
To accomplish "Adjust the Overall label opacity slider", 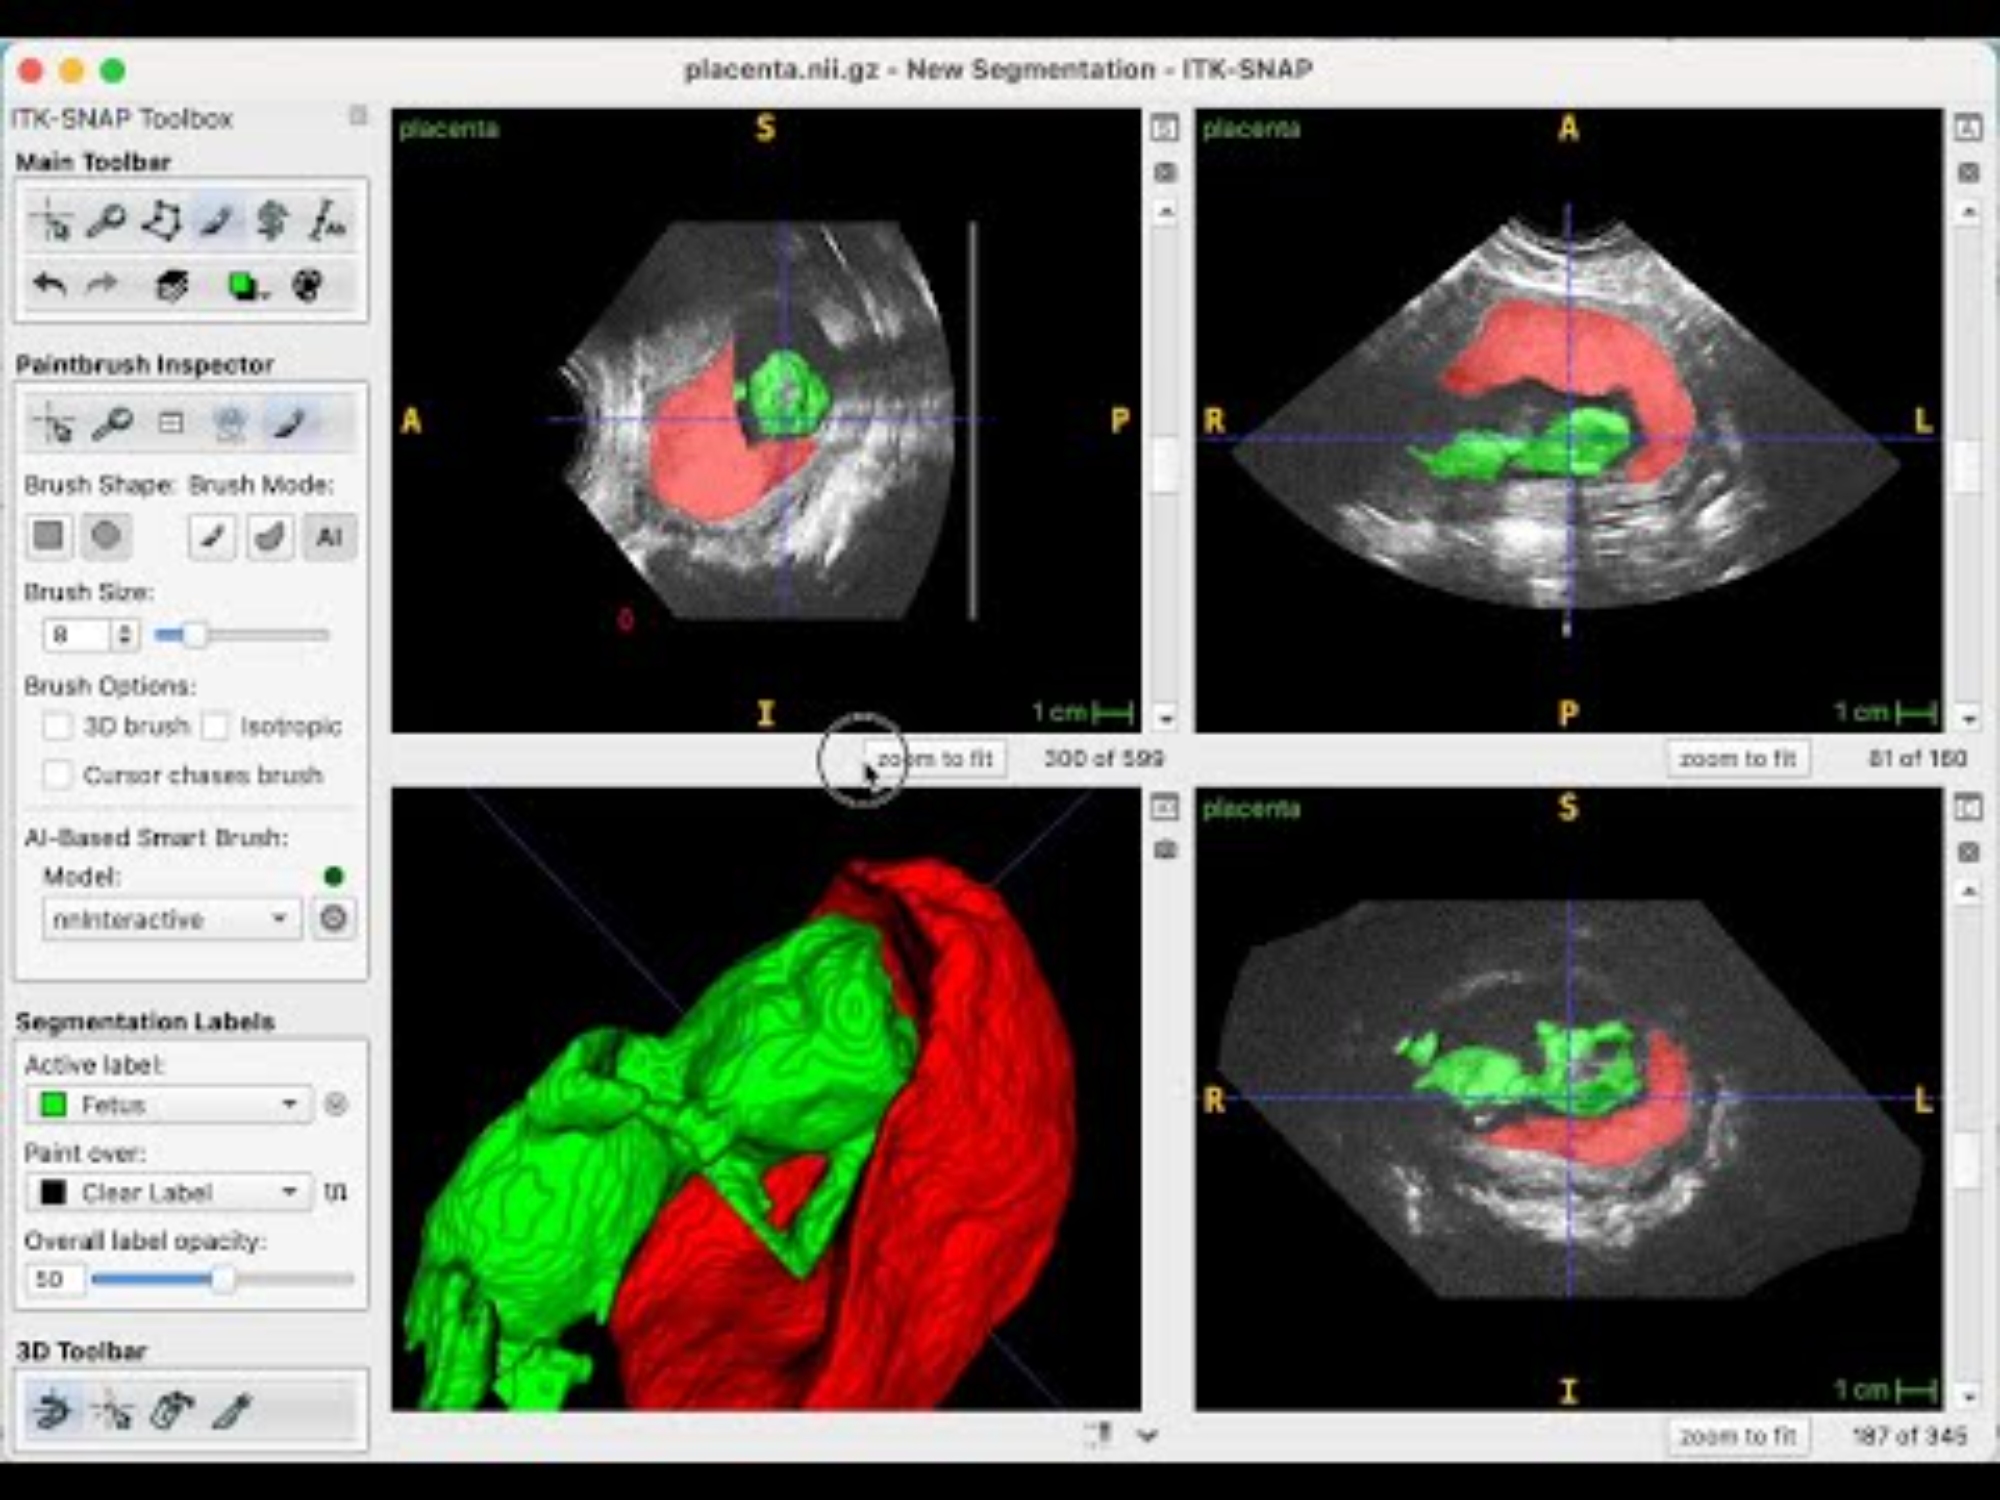I will [x=222, y=1279].
